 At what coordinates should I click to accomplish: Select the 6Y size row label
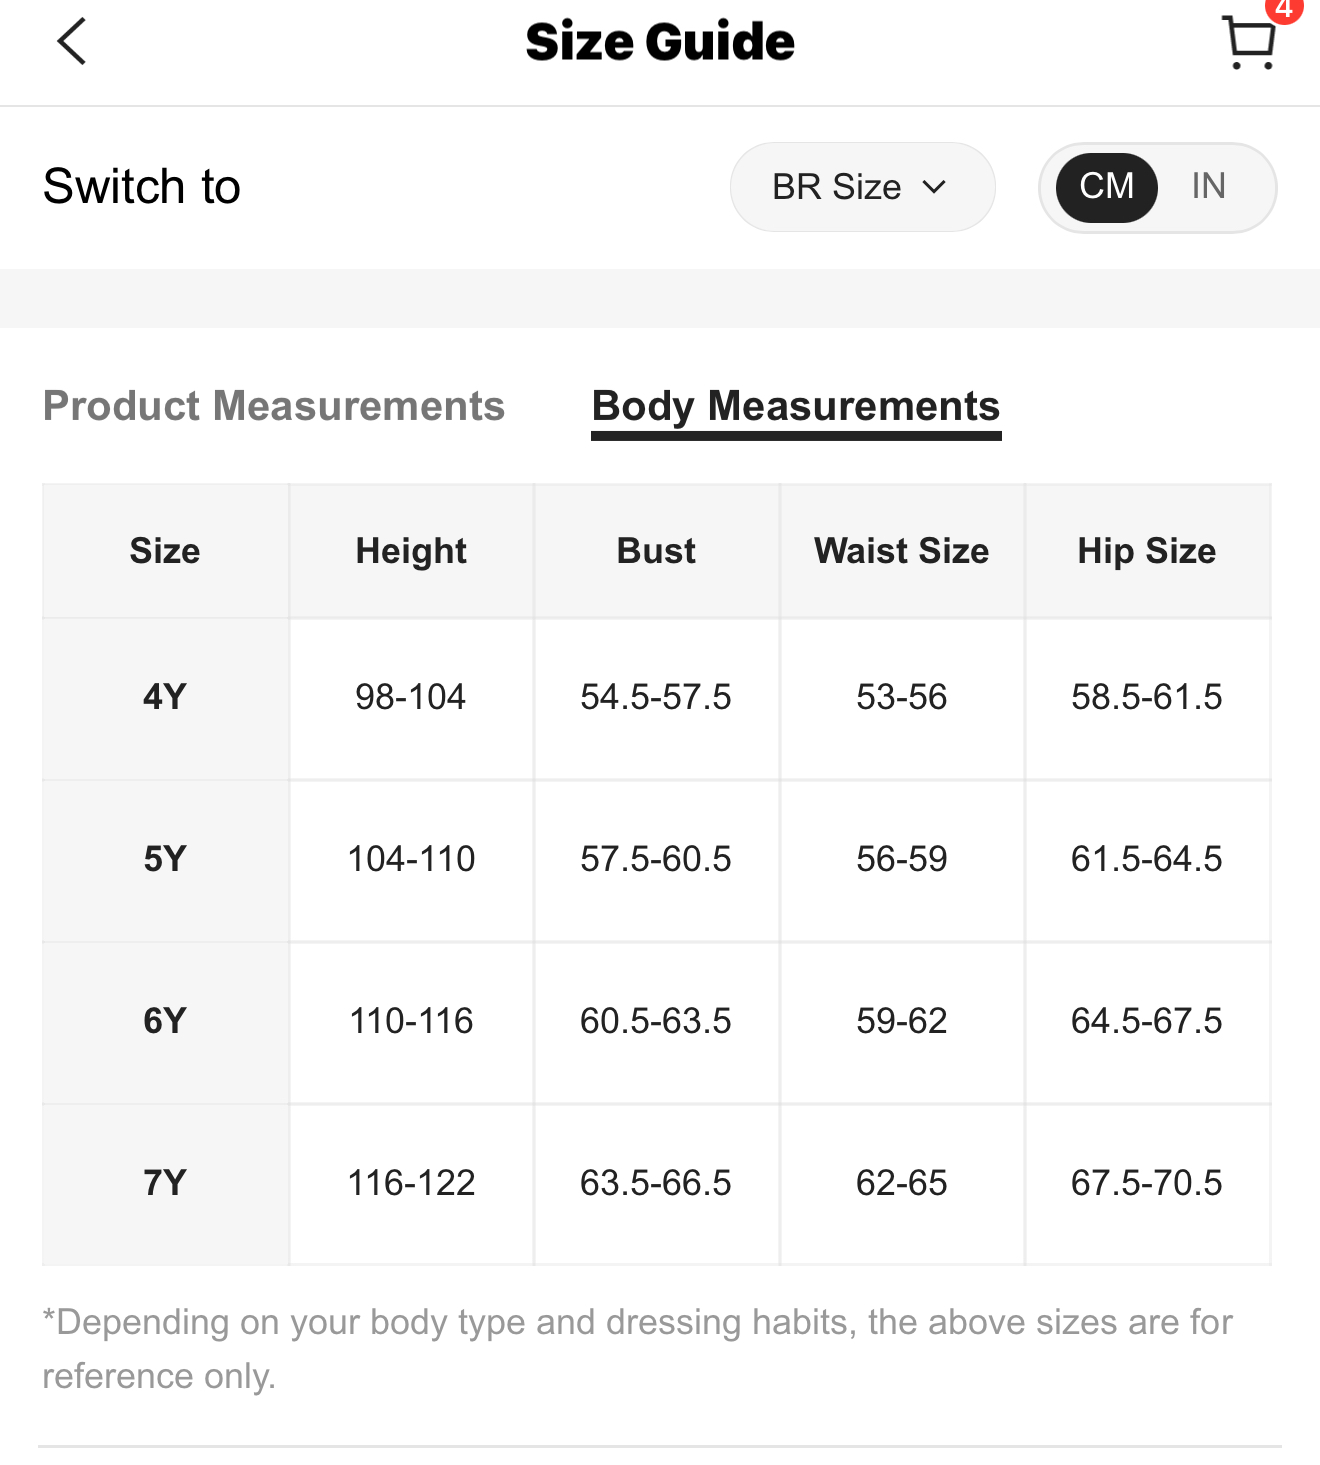click(x=165, y=1021)
